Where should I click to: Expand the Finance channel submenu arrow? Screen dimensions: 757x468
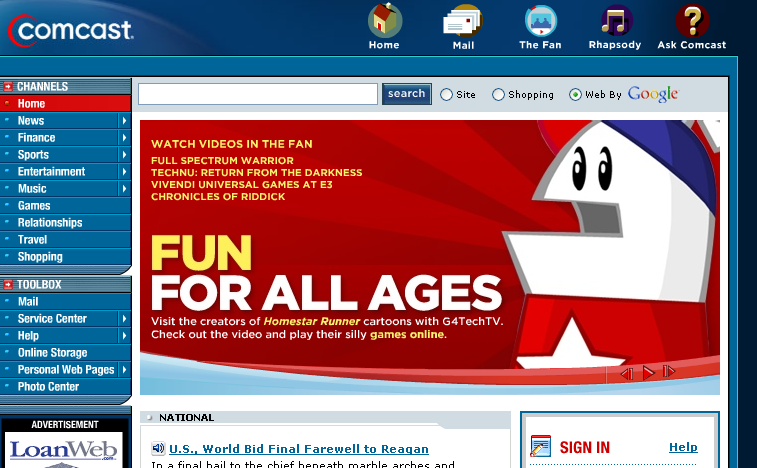coord(124,138)
